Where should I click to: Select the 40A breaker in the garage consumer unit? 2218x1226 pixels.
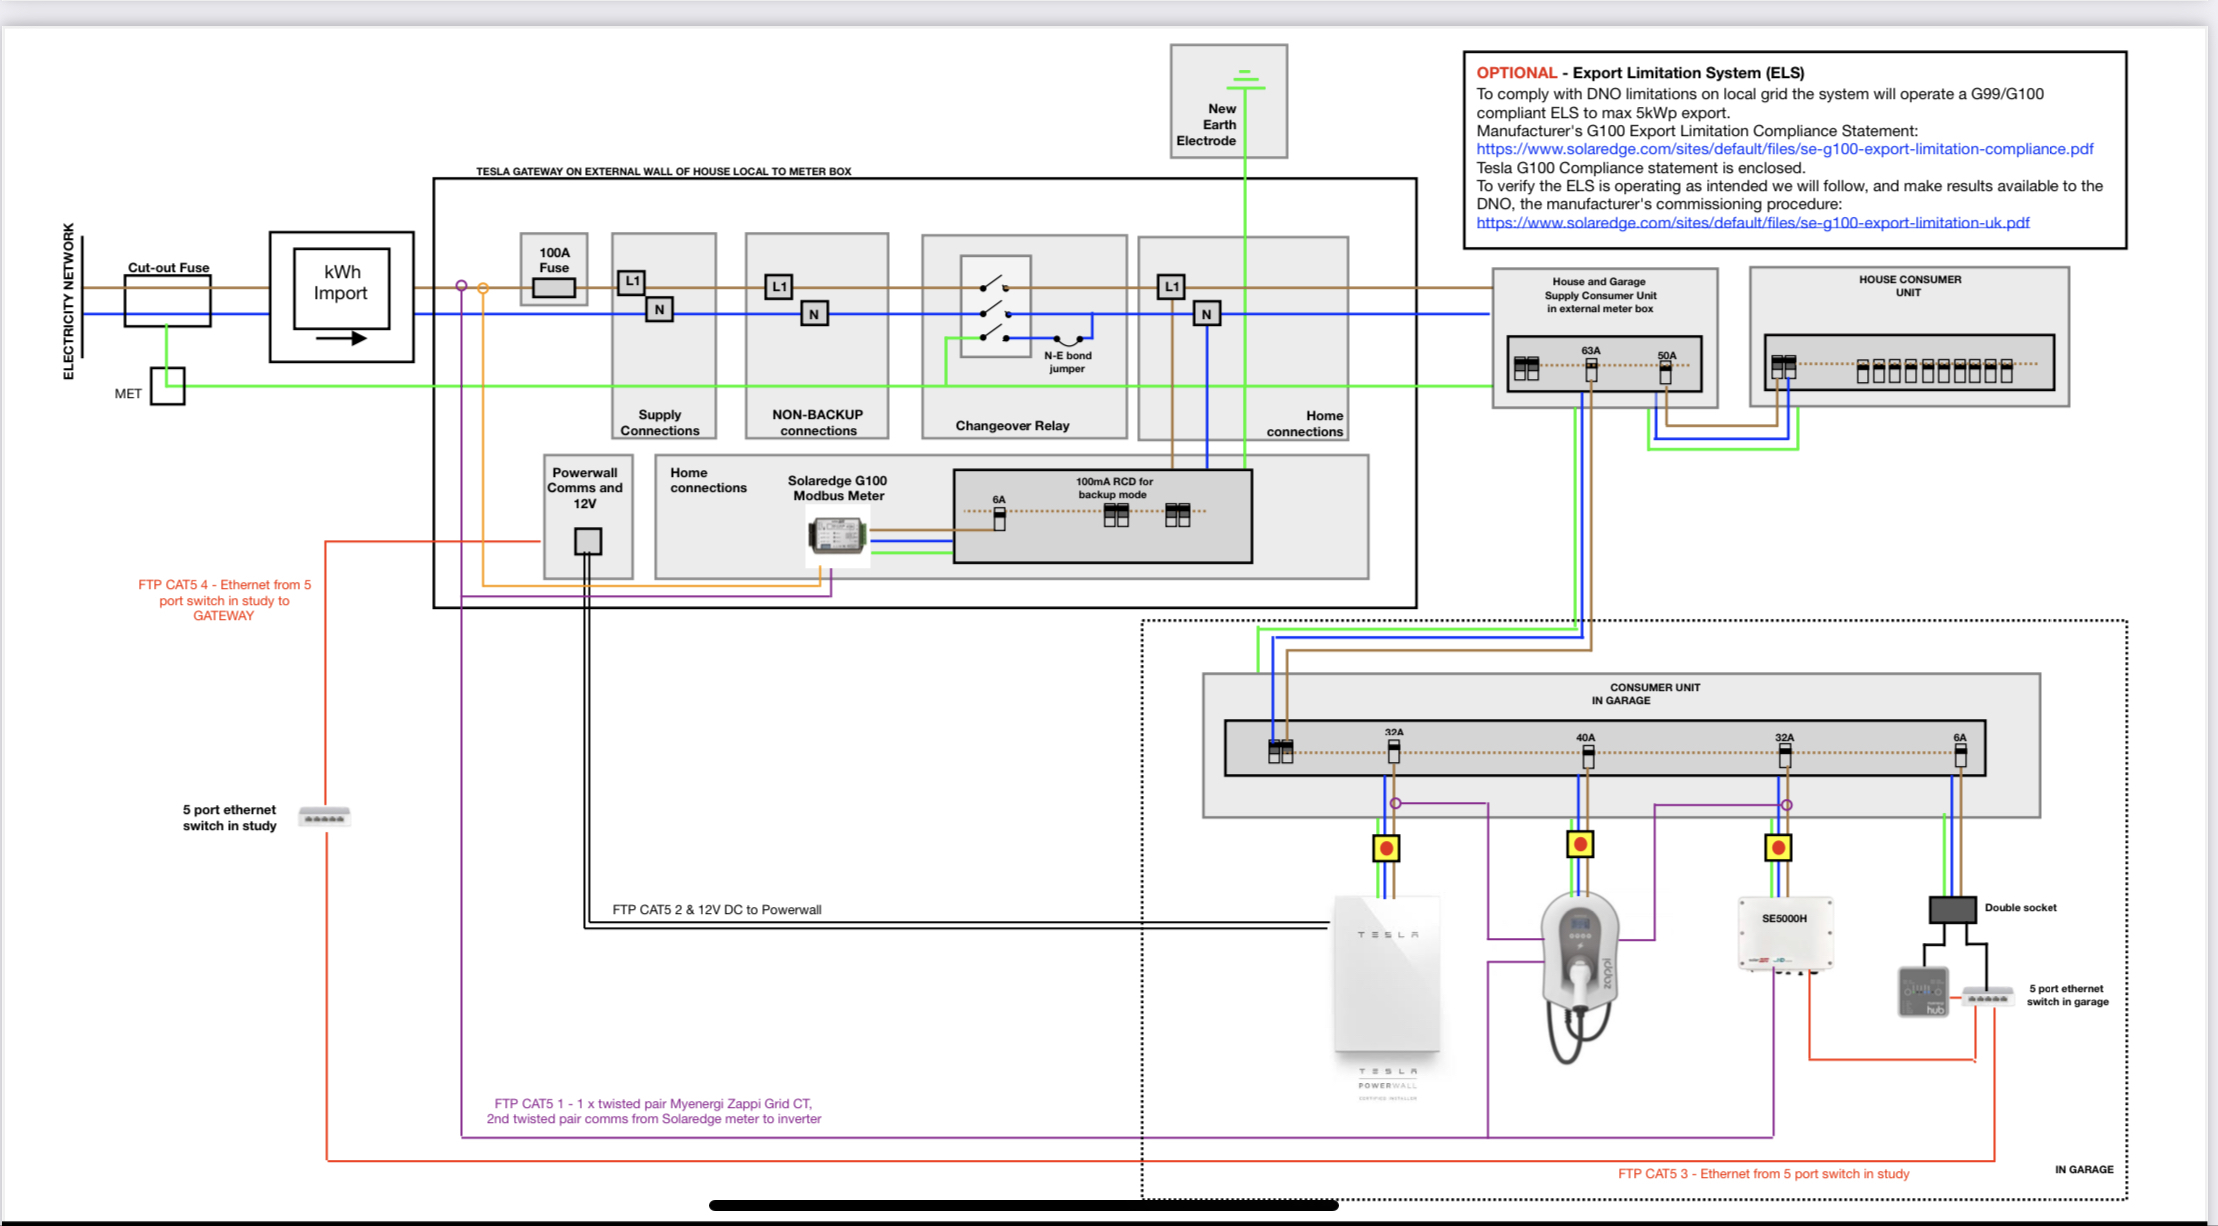pyautogui.click(x=1588, y=756)
